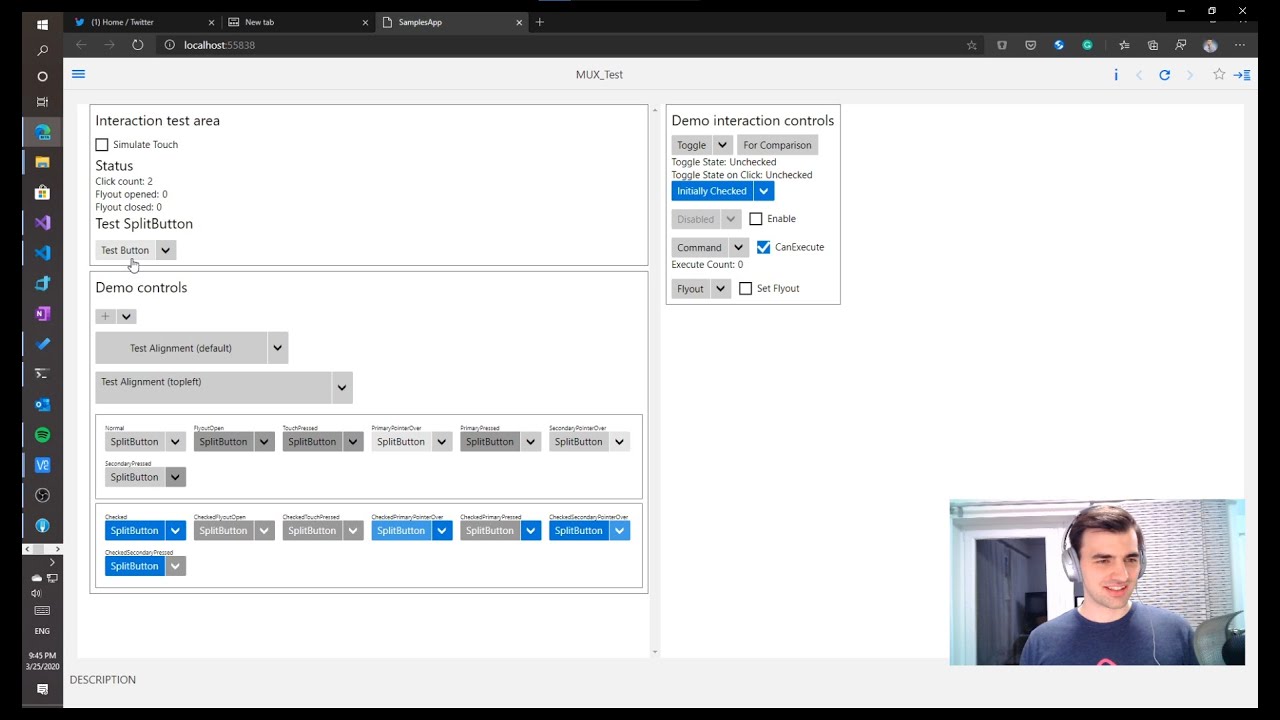The height and width of the screenshot is (720, 1280).
Task: Open the new tab plus button
Action: (x=540, y=22)
